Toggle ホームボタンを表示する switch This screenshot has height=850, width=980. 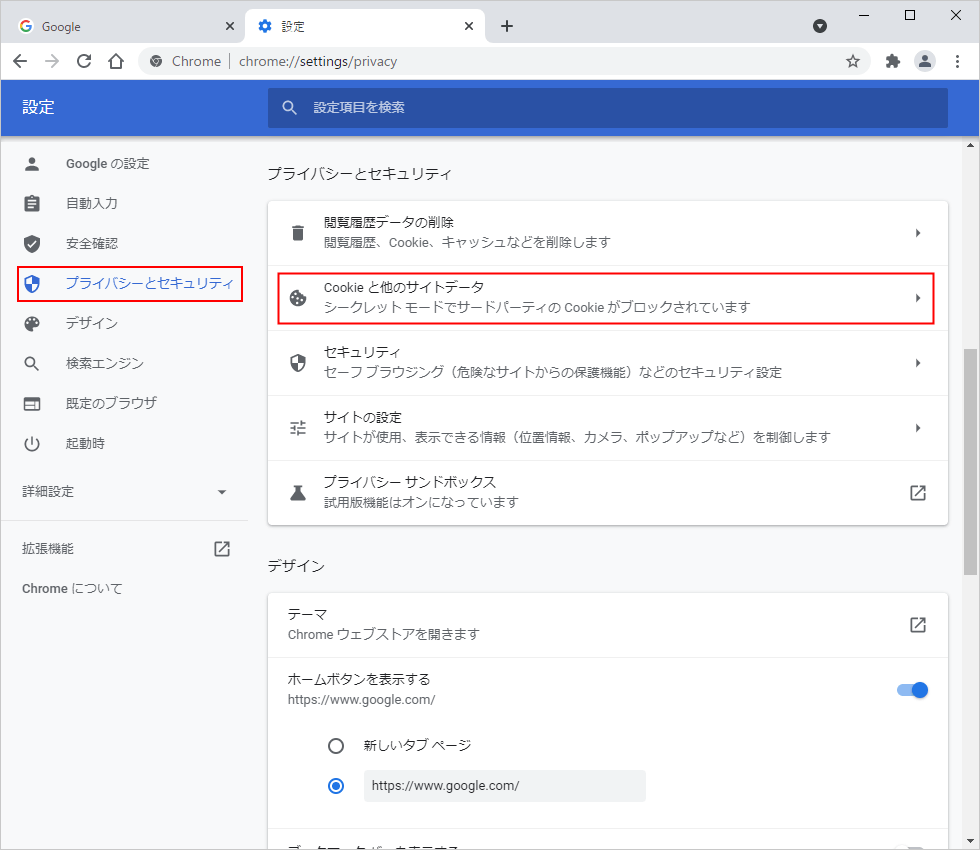tap(912, 690)
